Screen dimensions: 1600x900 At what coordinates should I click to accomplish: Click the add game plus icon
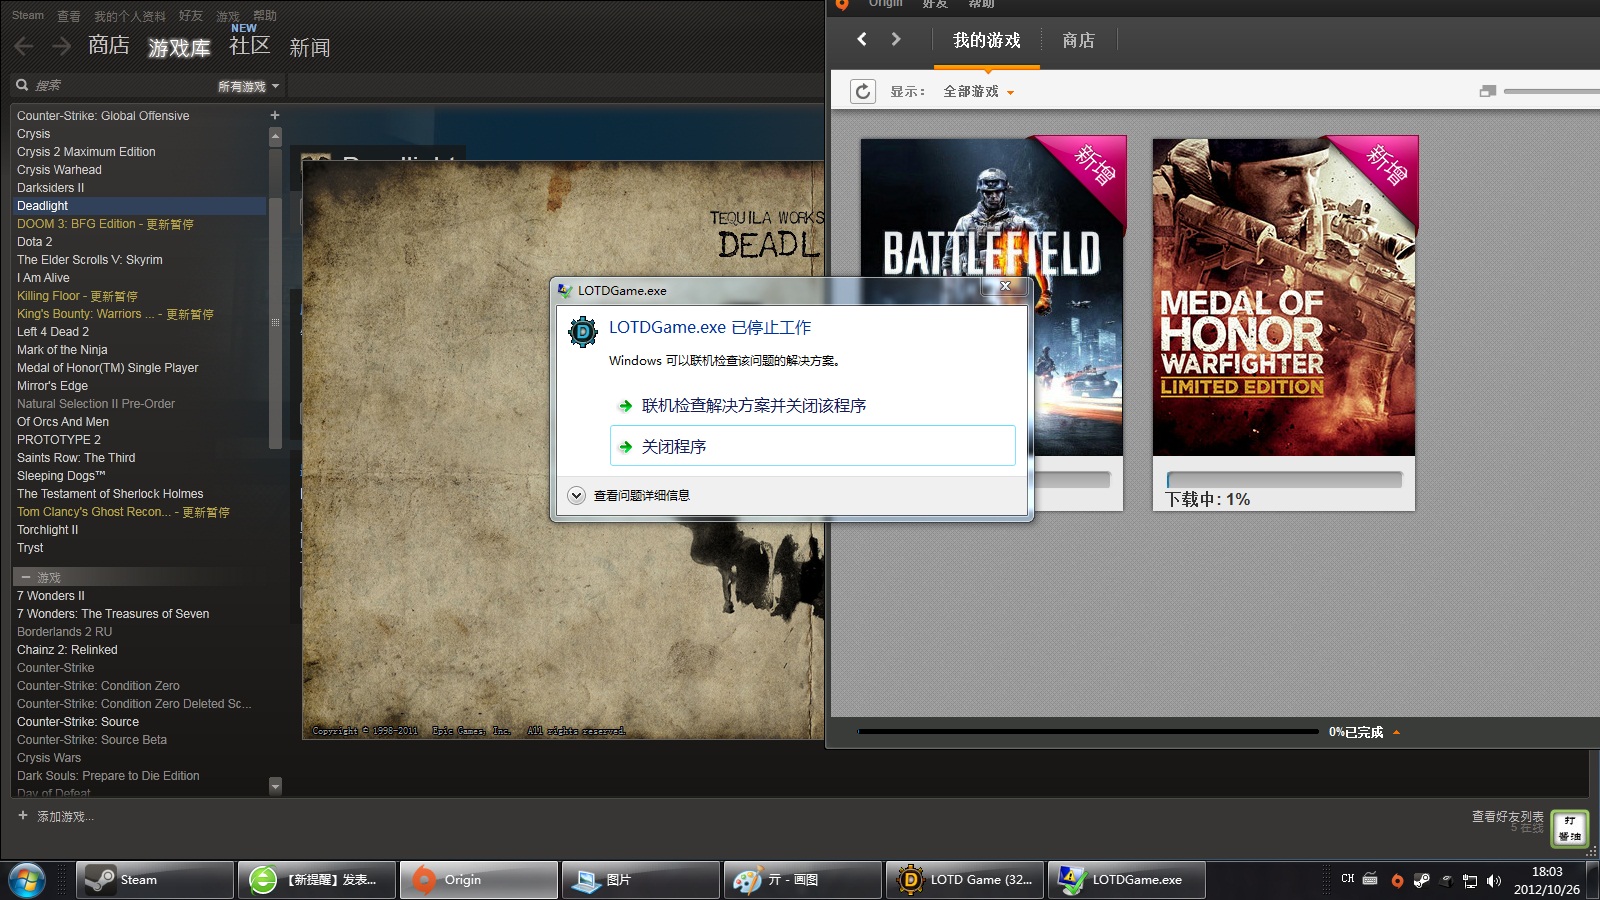point(23,815)
